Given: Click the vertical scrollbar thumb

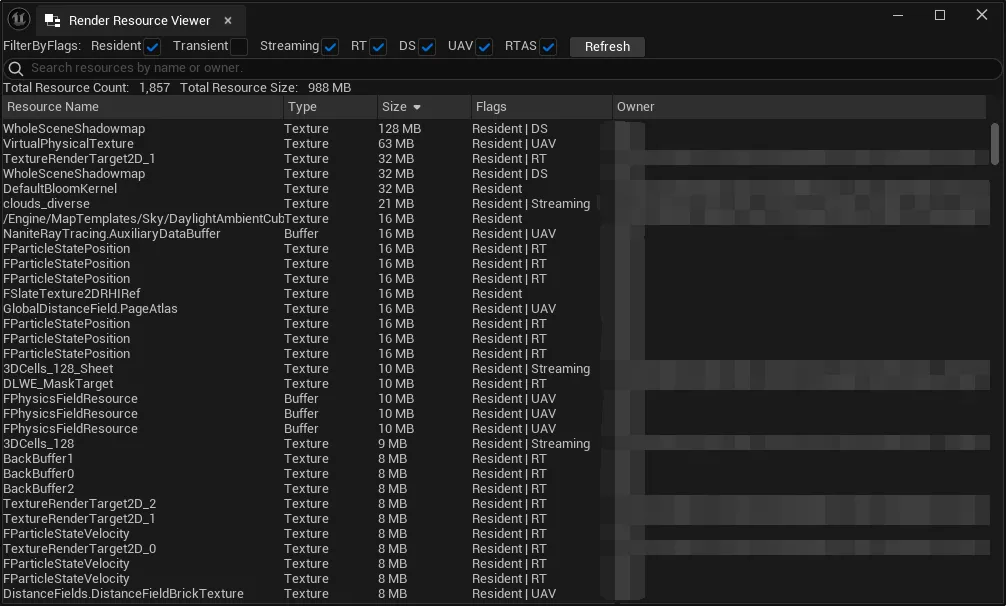Looking at the screenshot, I should point(994,144).
